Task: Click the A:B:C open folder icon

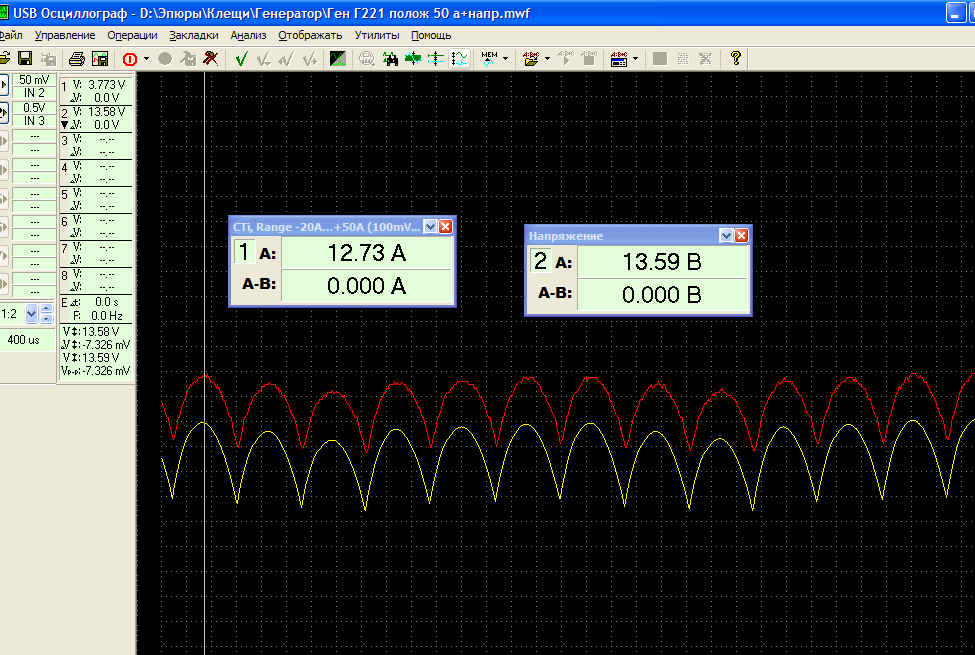Action: coord(531,59)
